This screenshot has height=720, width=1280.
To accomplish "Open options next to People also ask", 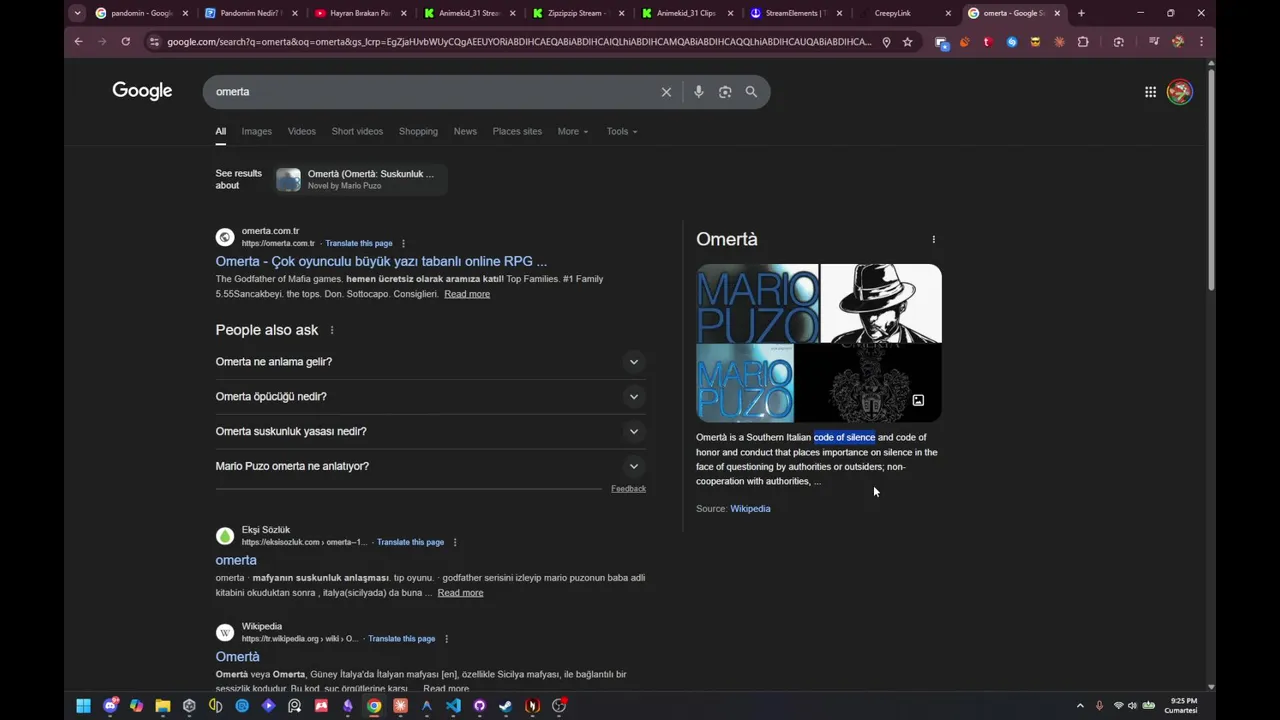I will (x=332, y=330).
